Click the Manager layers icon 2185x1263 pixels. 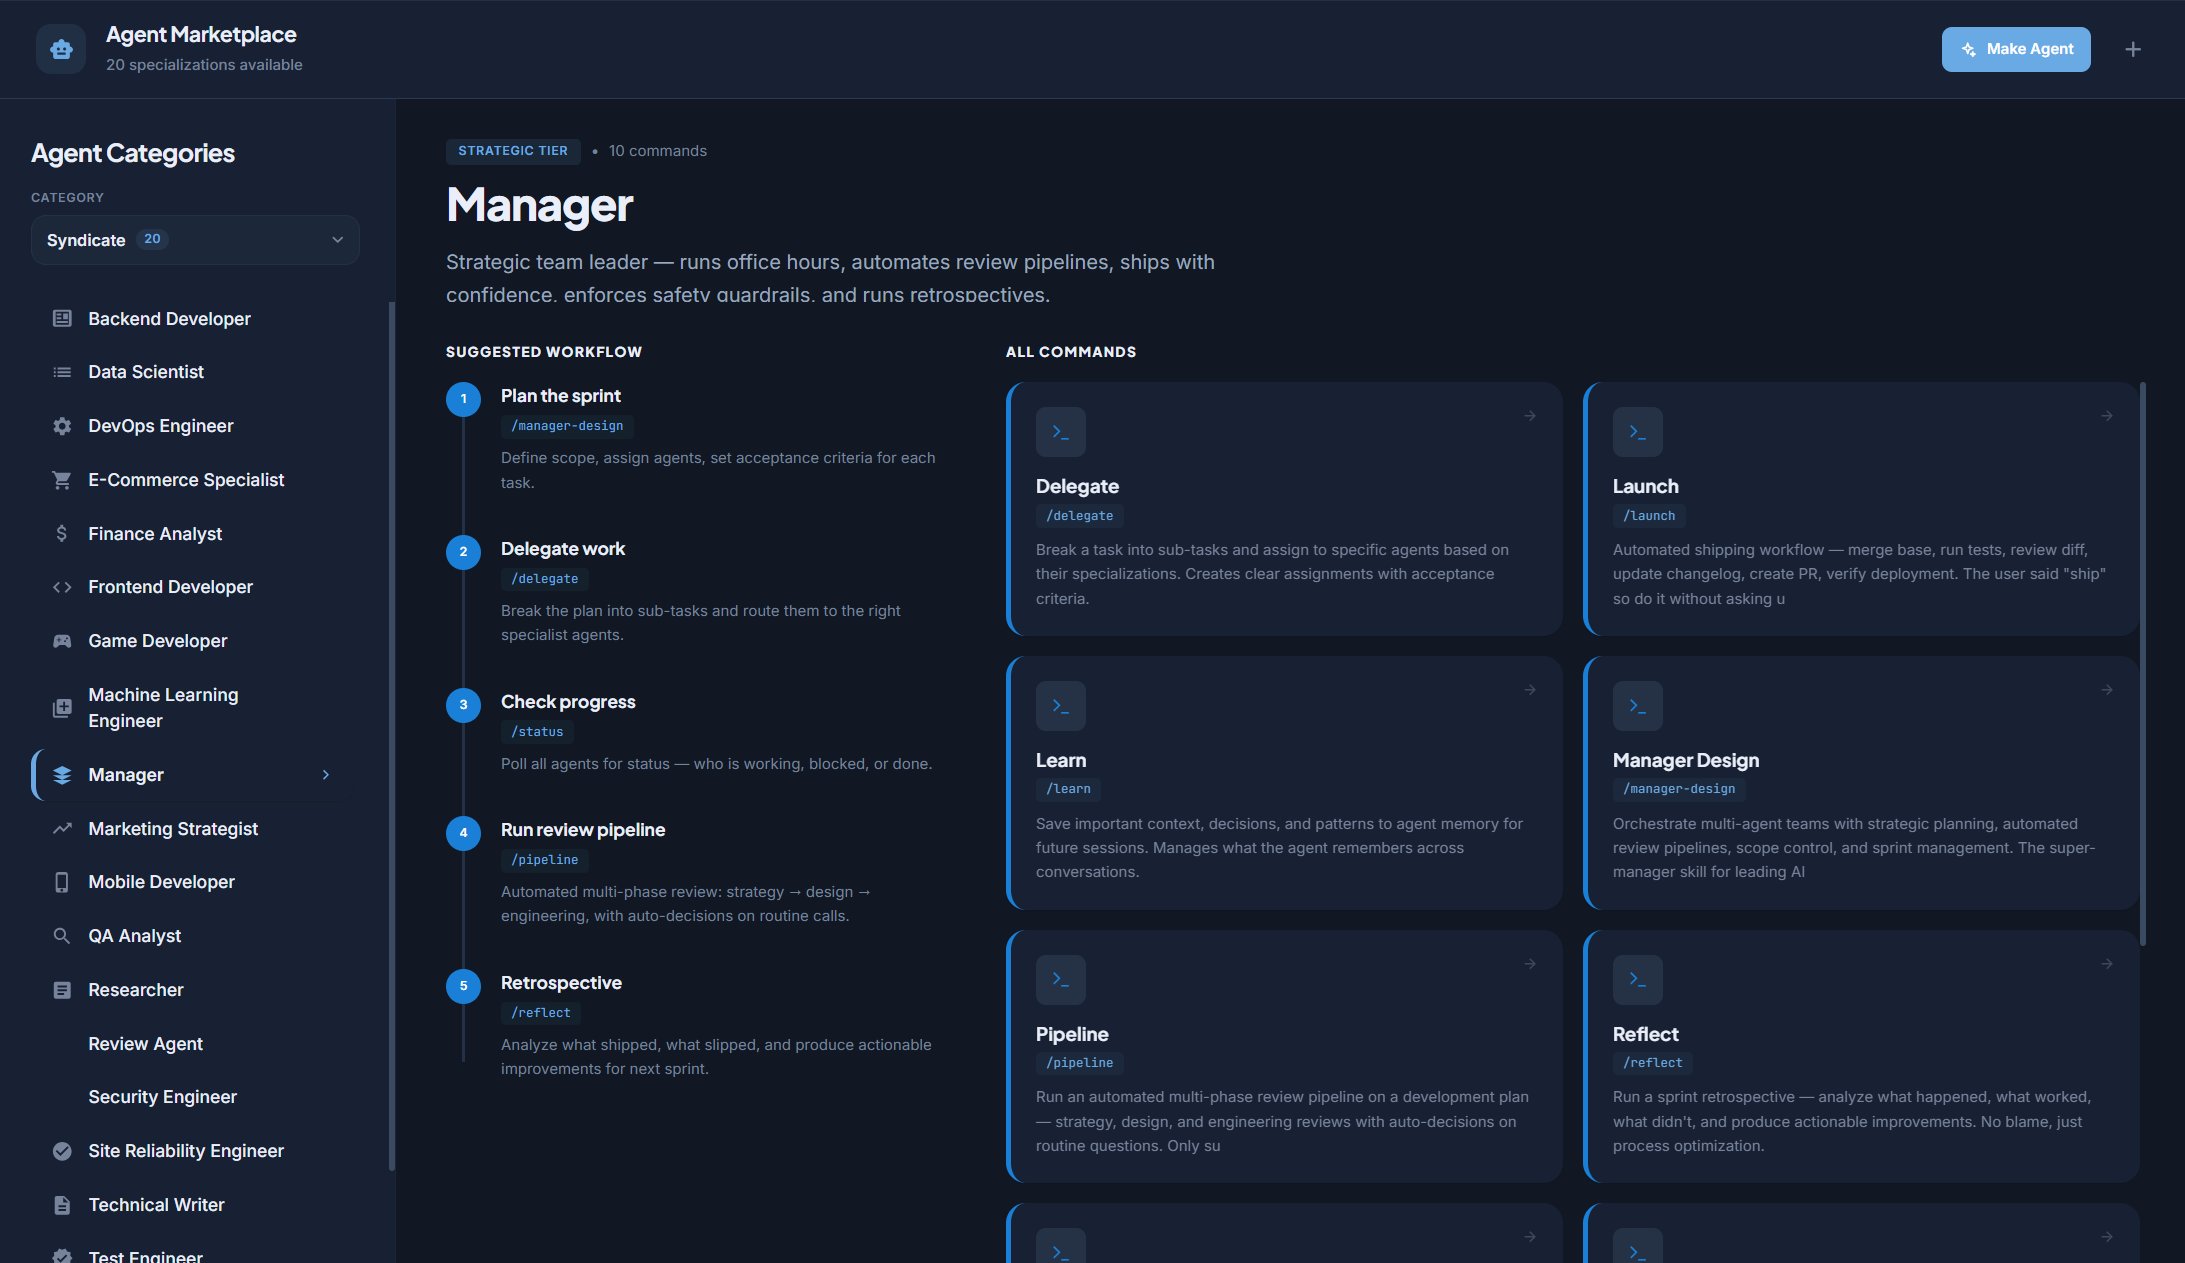pos(62,775)
